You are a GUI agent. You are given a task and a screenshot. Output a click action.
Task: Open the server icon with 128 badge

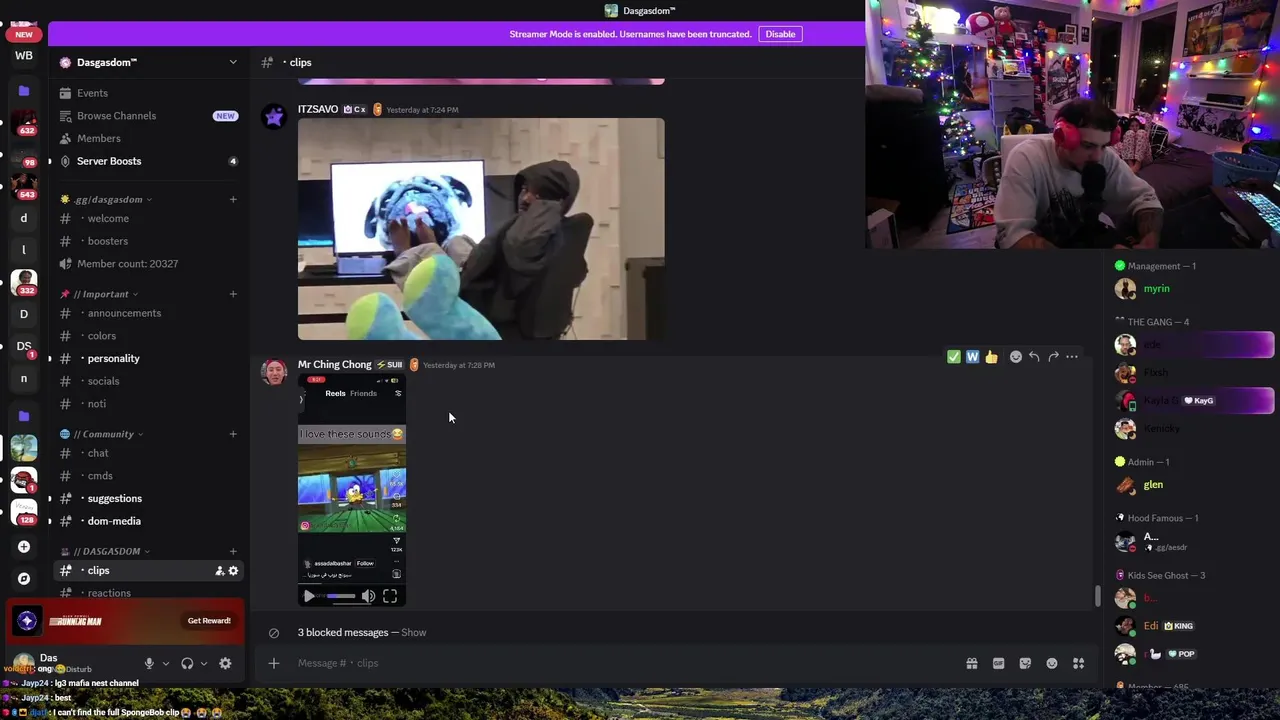24,512
